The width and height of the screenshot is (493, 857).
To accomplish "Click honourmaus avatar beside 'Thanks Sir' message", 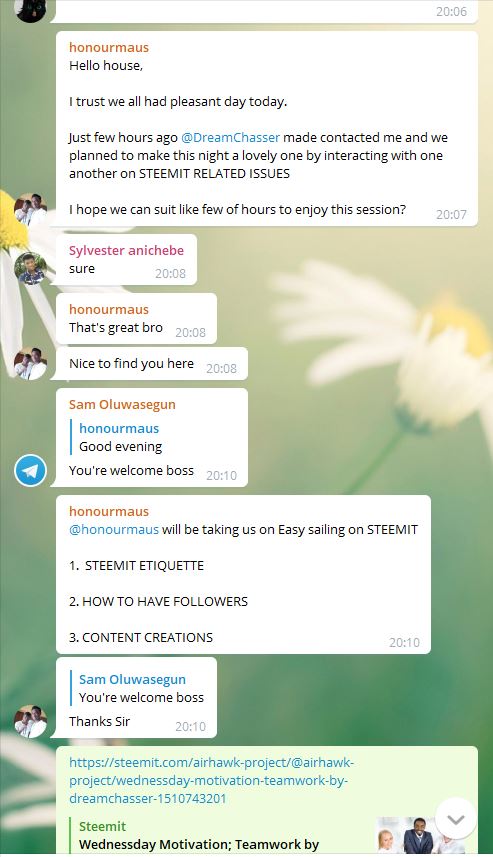I will tap(30, 721).
